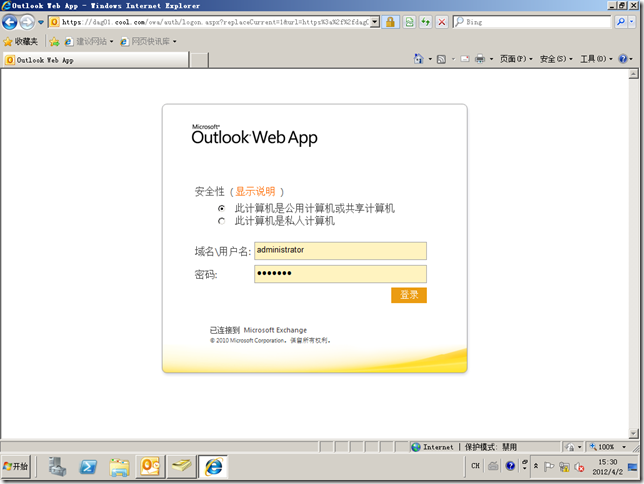This screenshot has height=484, width=644.
Task: Click the Print icon in command bar
Action: click(480, 60)
